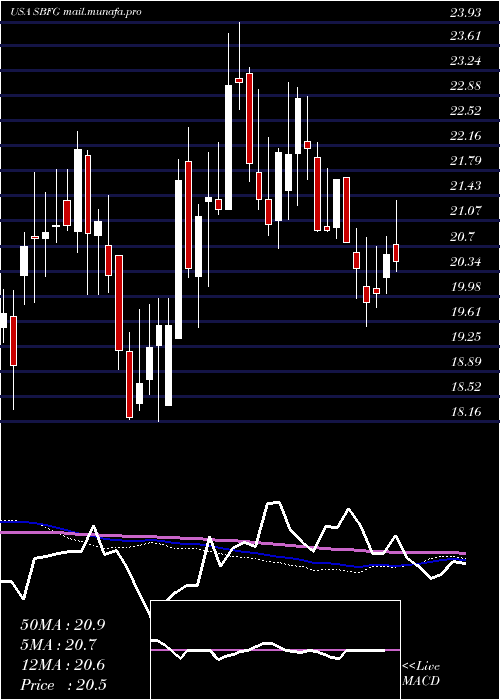The height and width of the screenshot is (700, 500).
Task: Click the Price : 20.5 value
Action: (x=63, y=684)
